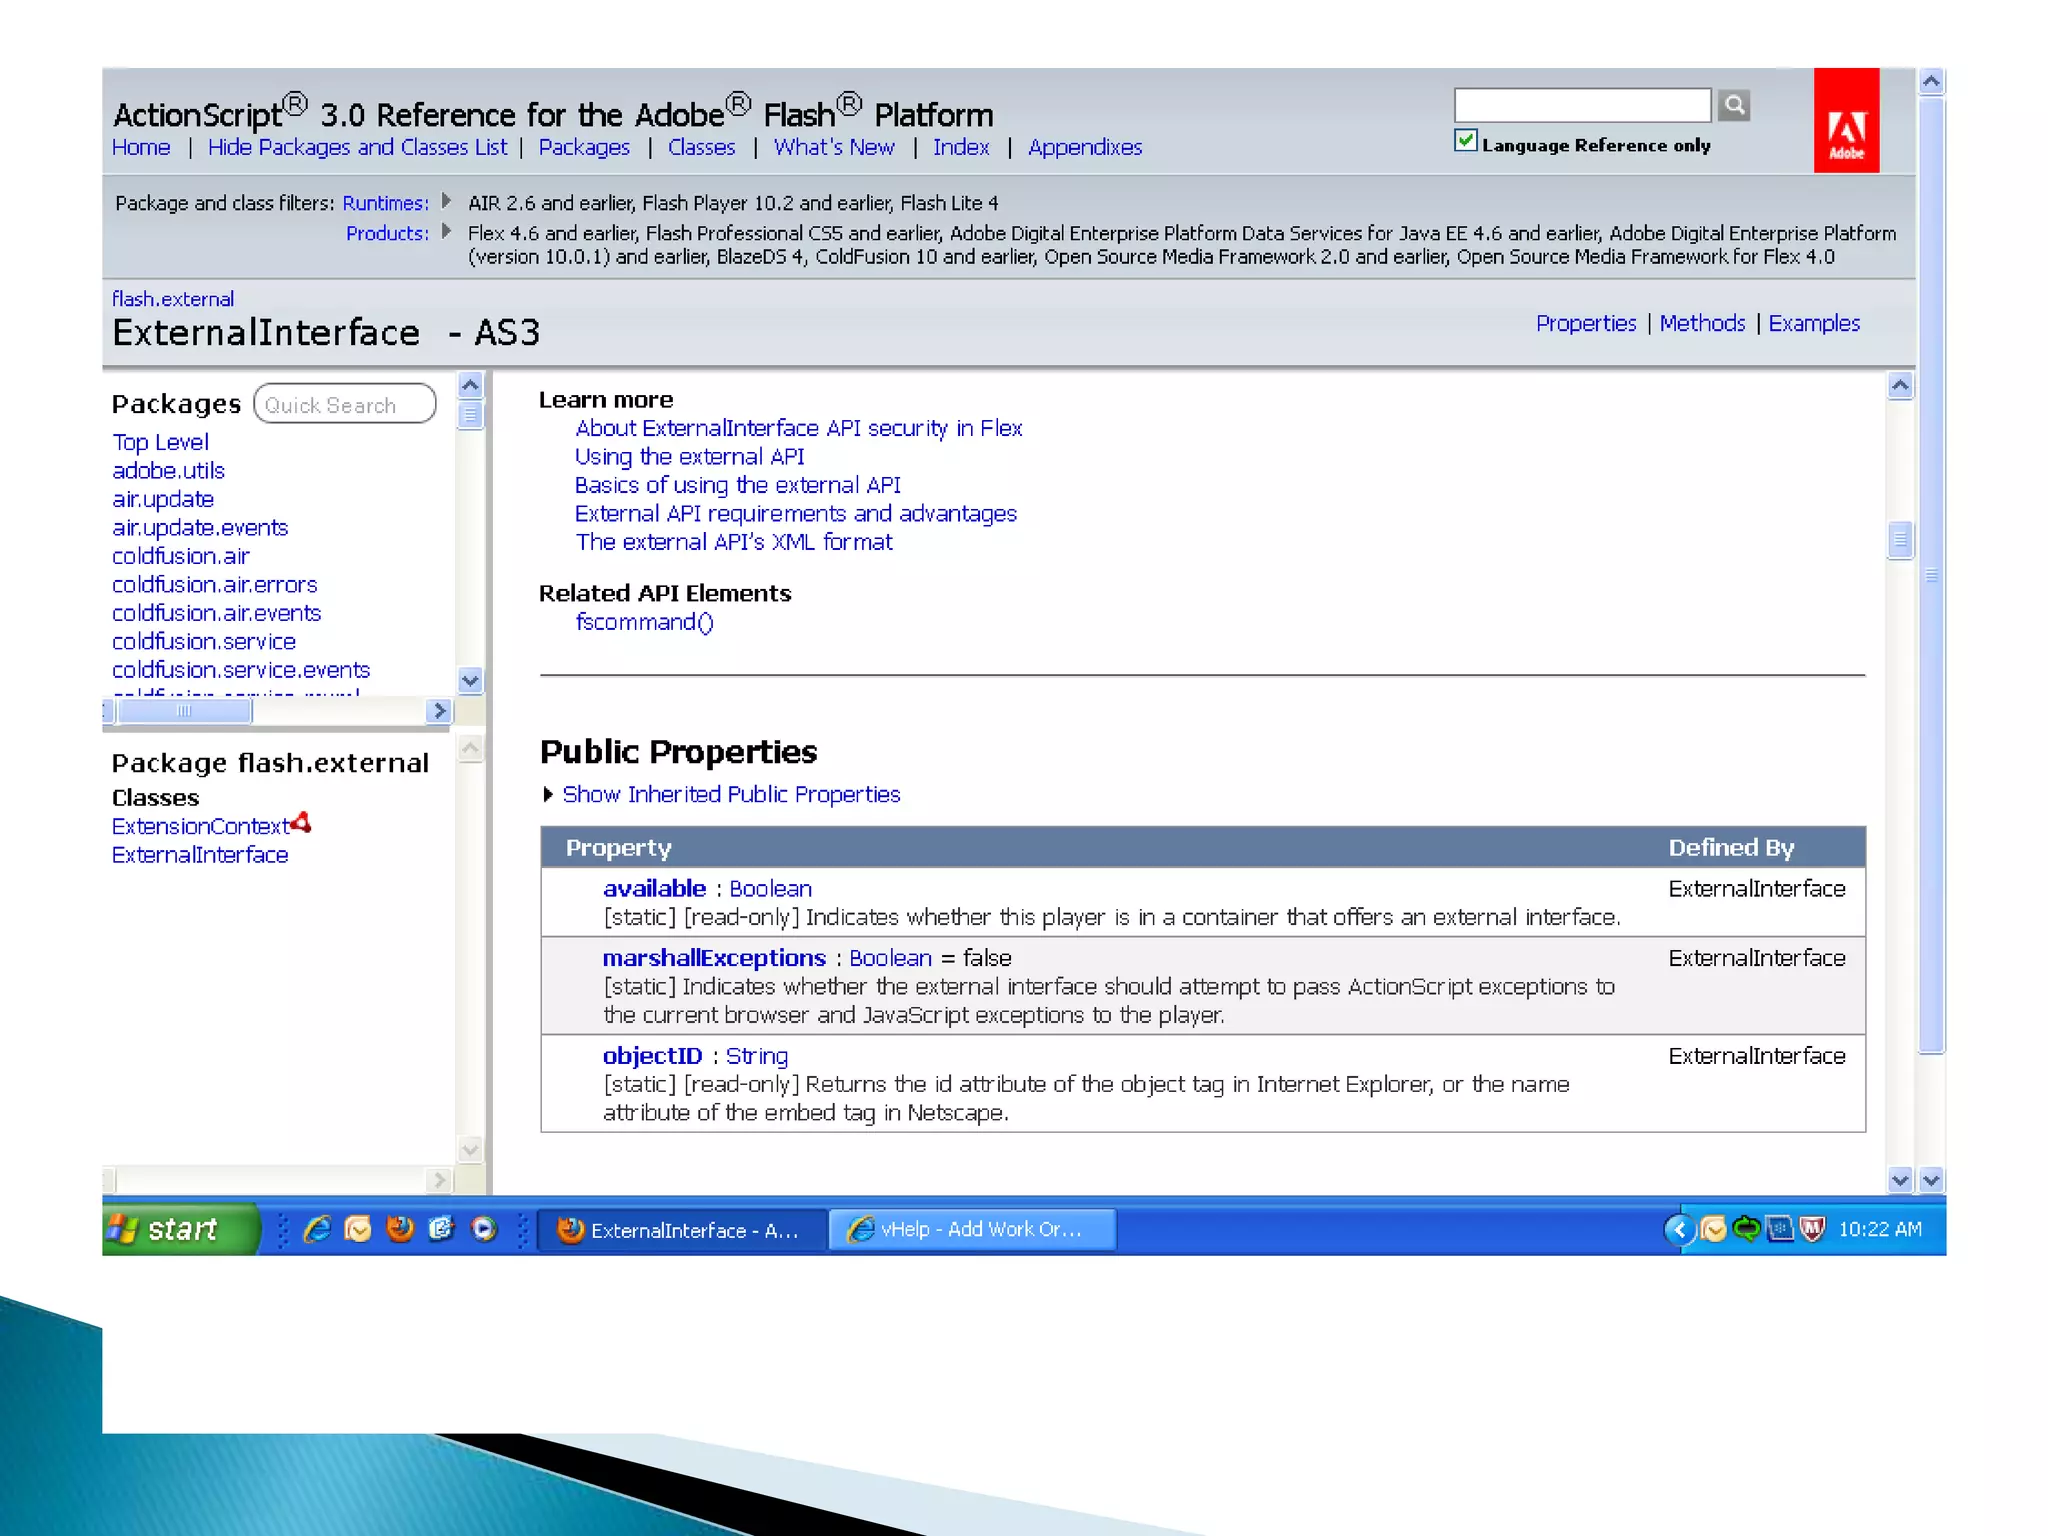Open External API requirements and advantages
Screen dimensions: 2048x1536
[x=795, y=514]
